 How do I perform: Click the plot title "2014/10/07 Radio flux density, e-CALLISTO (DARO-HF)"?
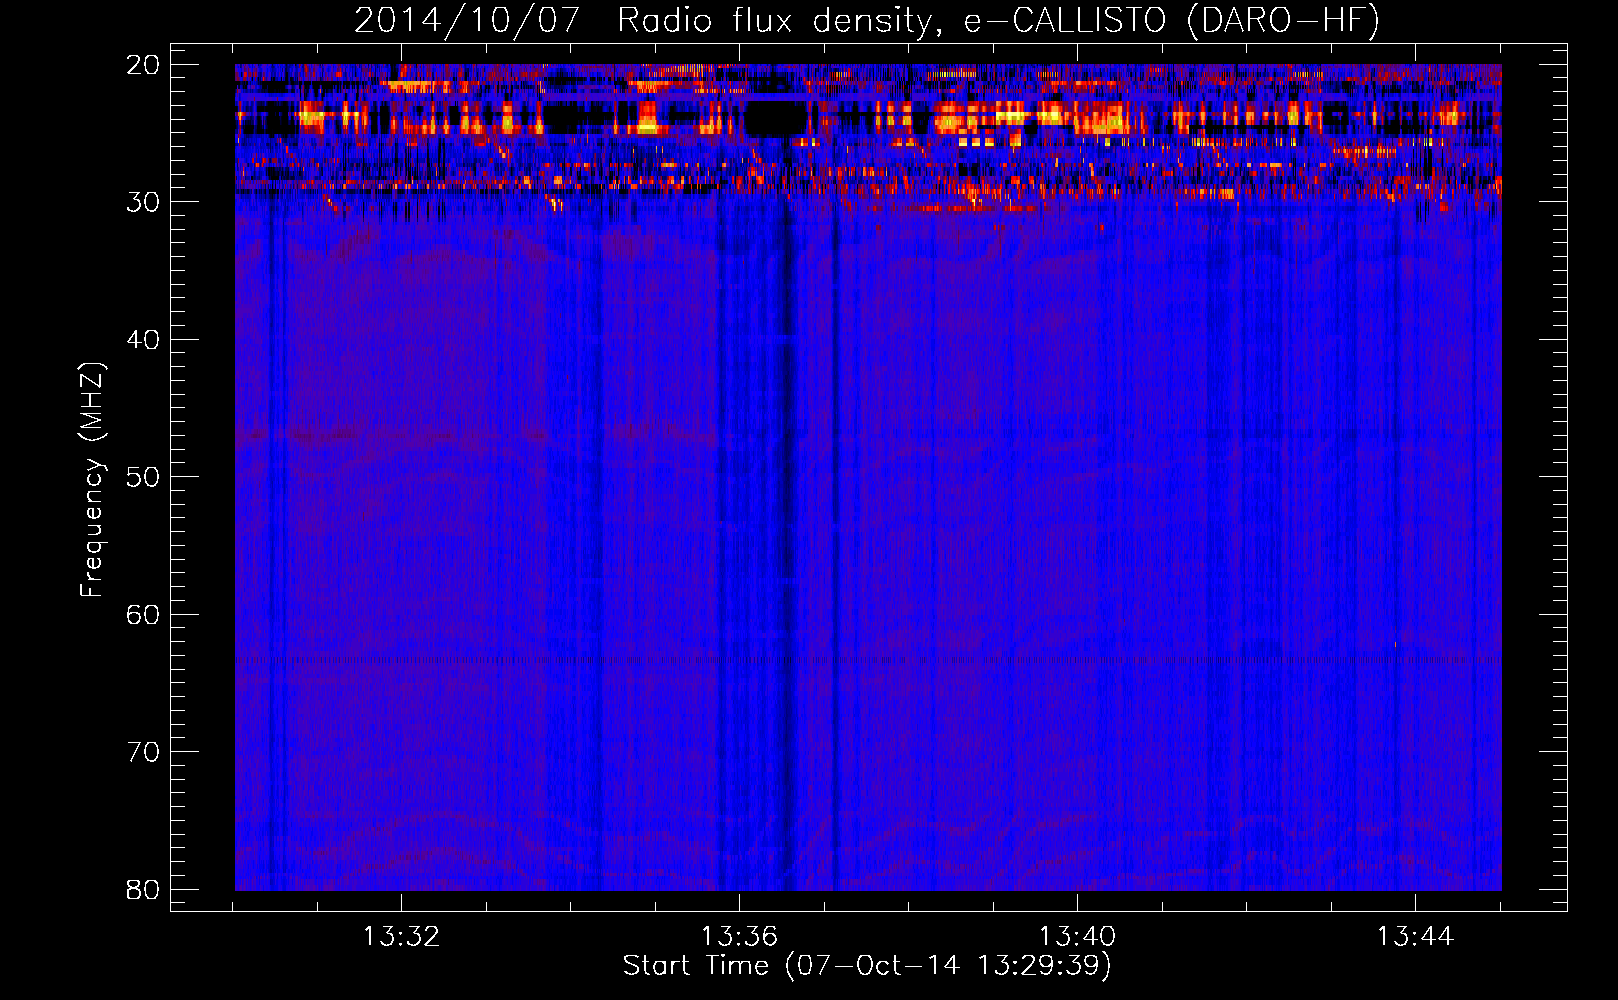coord(867,20)
